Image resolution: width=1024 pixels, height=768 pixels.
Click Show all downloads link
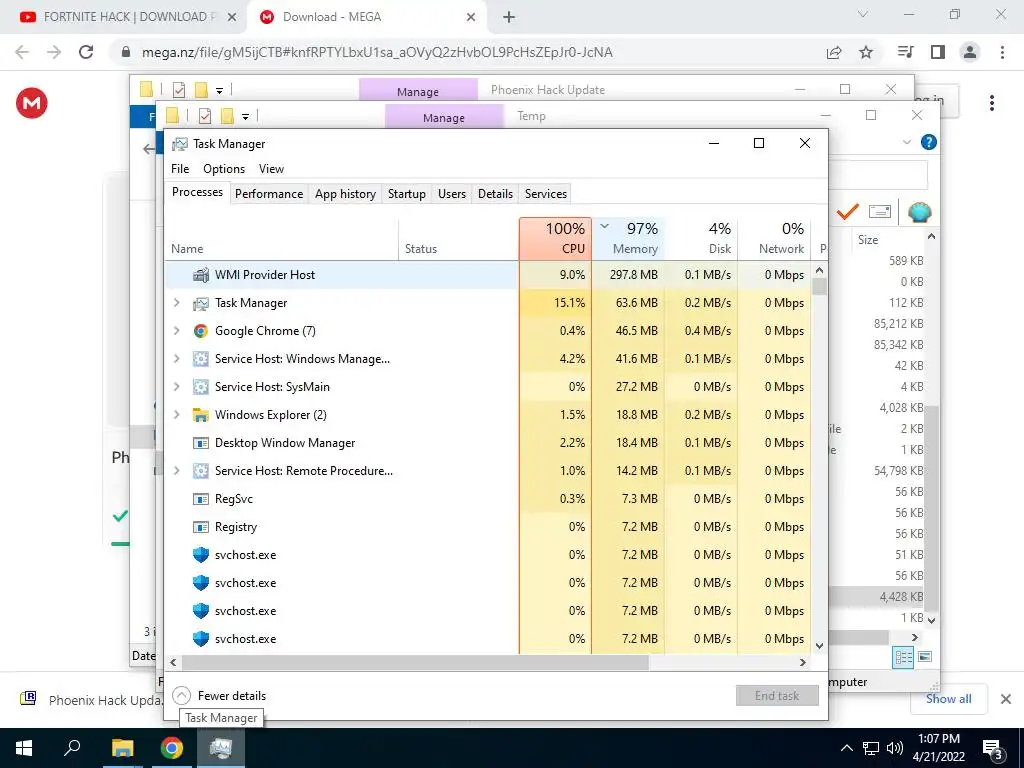(x=948, y=698)
